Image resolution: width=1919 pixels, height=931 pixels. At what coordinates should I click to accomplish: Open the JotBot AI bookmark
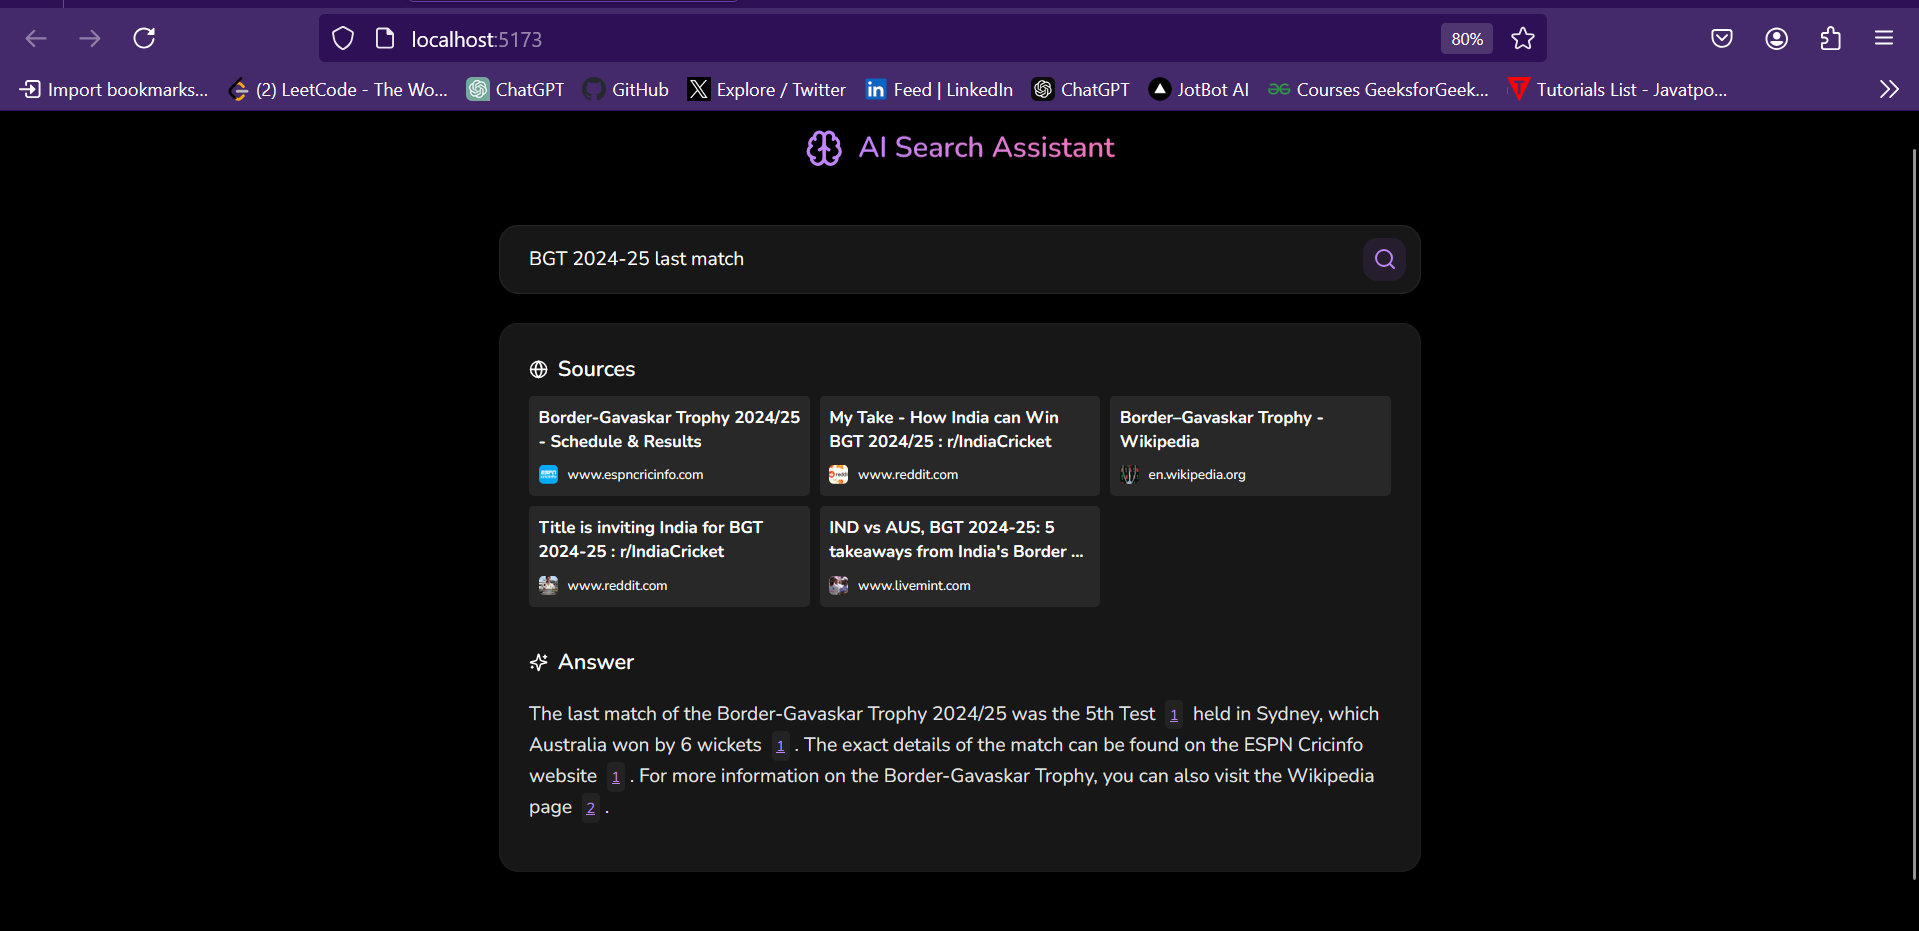[1198, 89]
